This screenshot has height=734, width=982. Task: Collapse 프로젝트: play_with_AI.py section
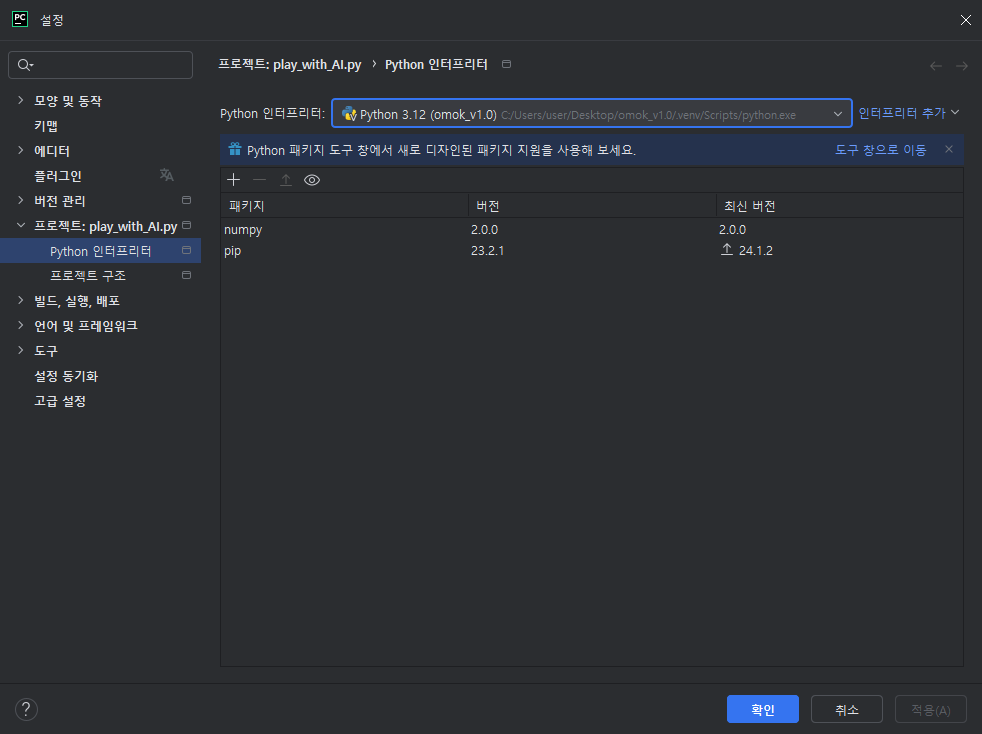[x=21, y=225]
